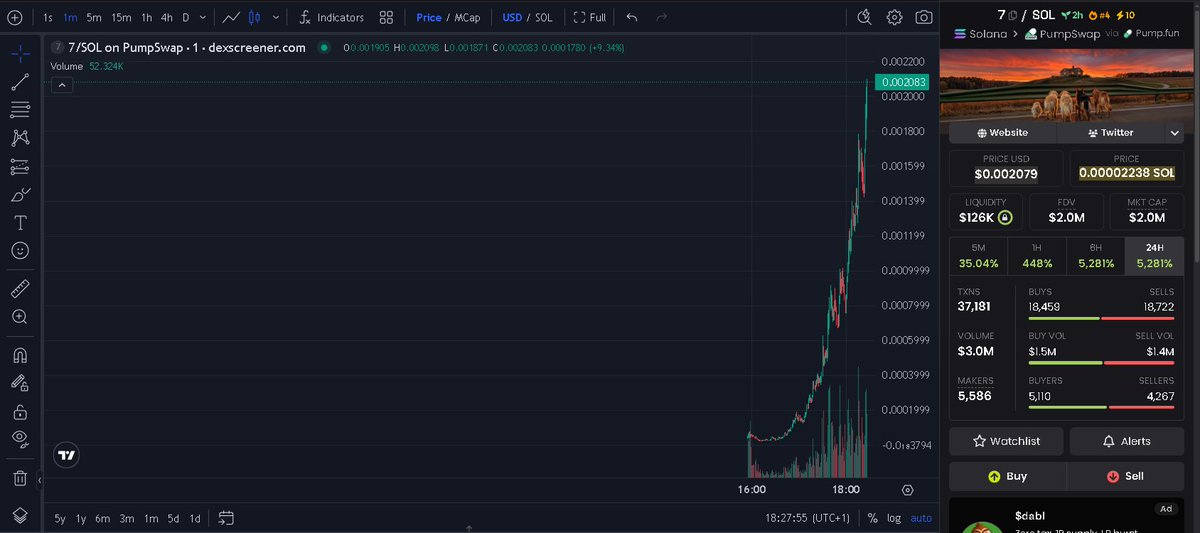Collapse the indicator legend chevron
The width and height of the screenshot is (1200, 533).
[x=62, y=86]
